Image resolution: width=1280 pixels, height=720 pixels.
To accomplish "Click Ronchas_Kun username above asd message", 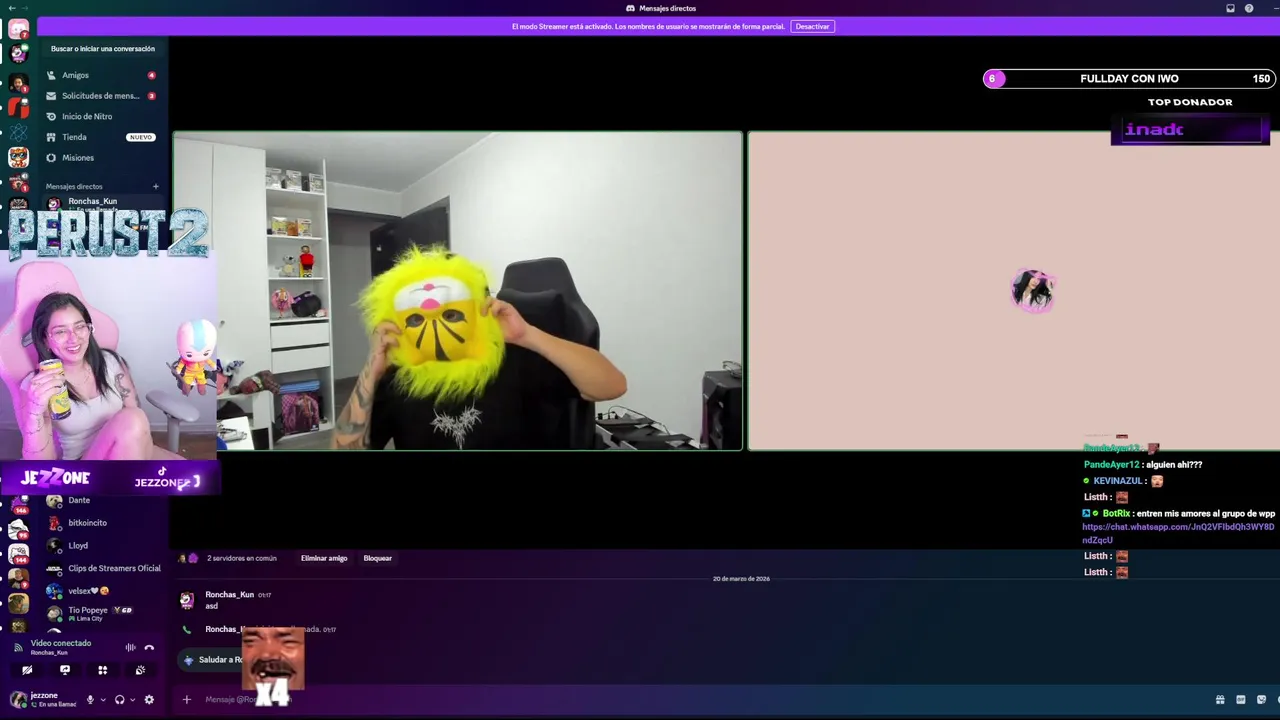I will coord(229,595).
